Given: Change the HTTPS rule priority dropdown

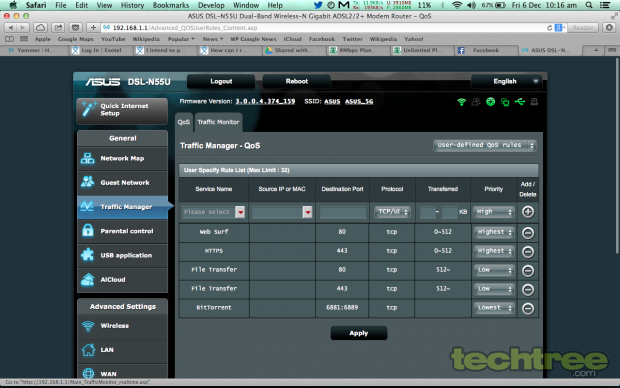Looking at the screenshot, I should tap(494, 251).
